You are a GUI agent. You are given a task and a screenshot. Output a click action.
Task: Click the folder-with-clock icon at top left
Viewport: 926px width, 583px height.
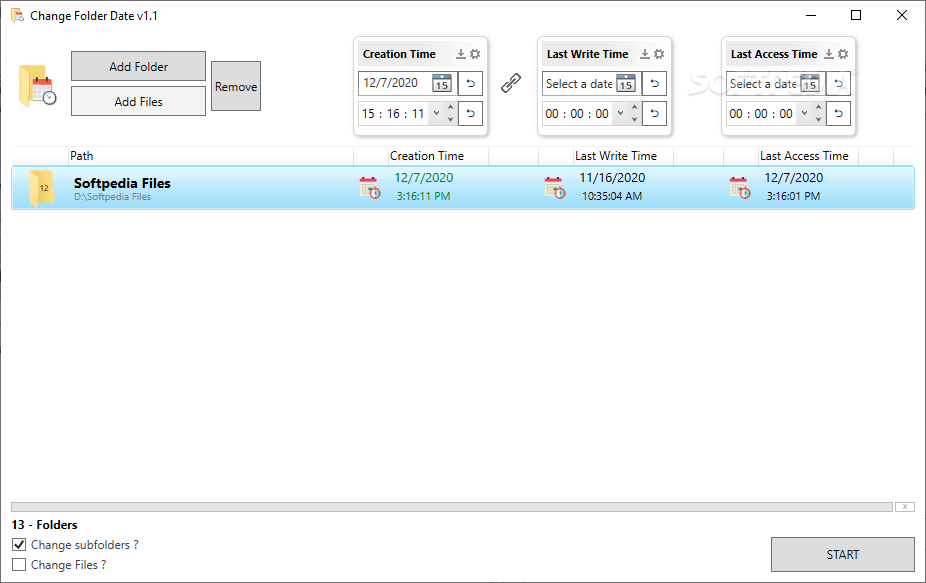[36, 85]
